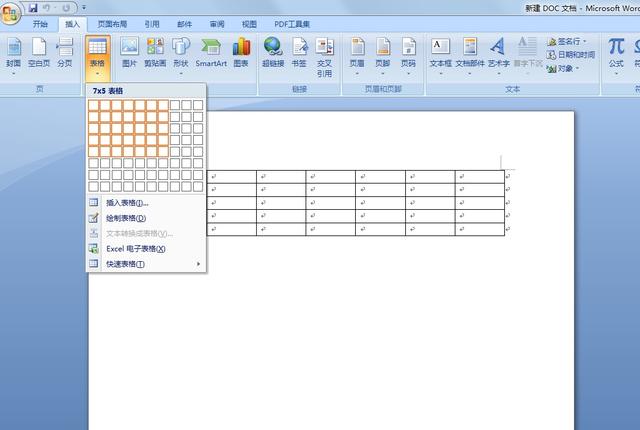Open the 审阅 tab
This screenshot has width=640, height=430.
[217, 24]
